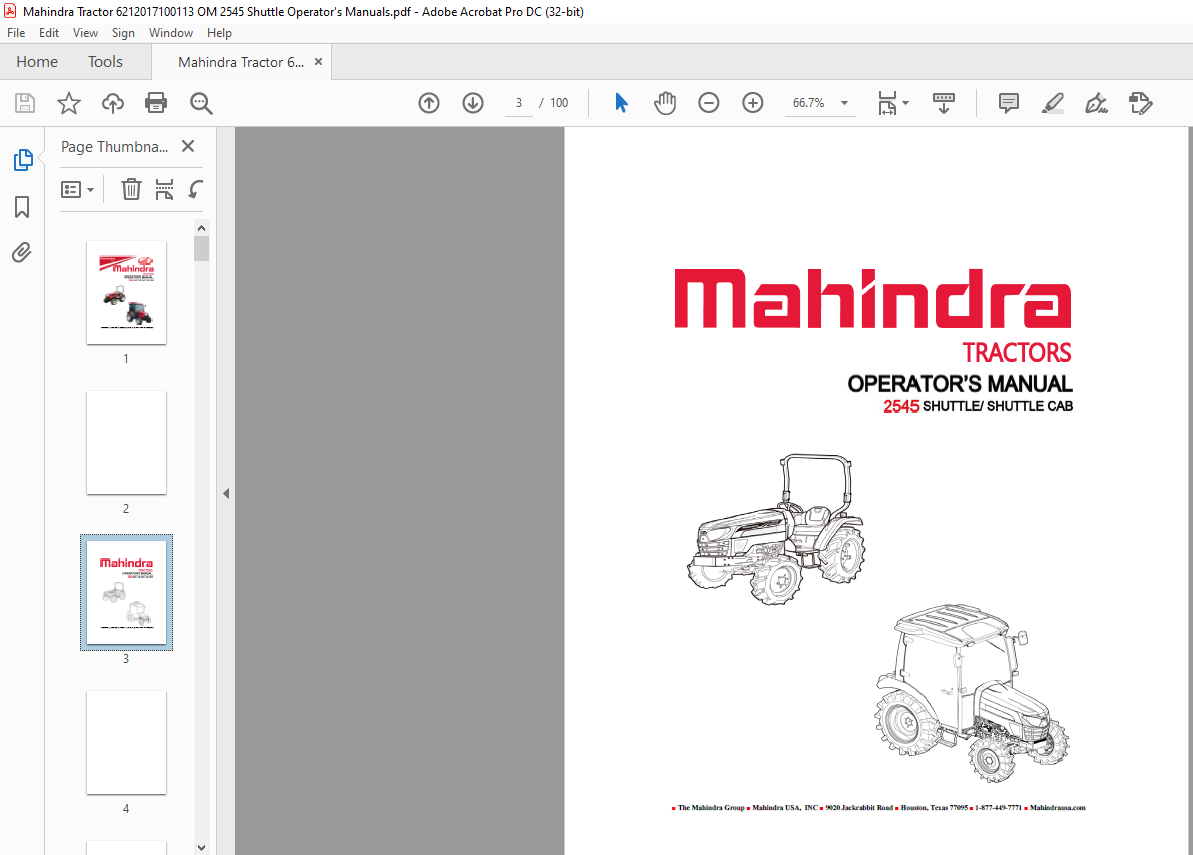Activate the hand pan tool
Viewport: 1193px width, 855px height.
pos(665,103)
